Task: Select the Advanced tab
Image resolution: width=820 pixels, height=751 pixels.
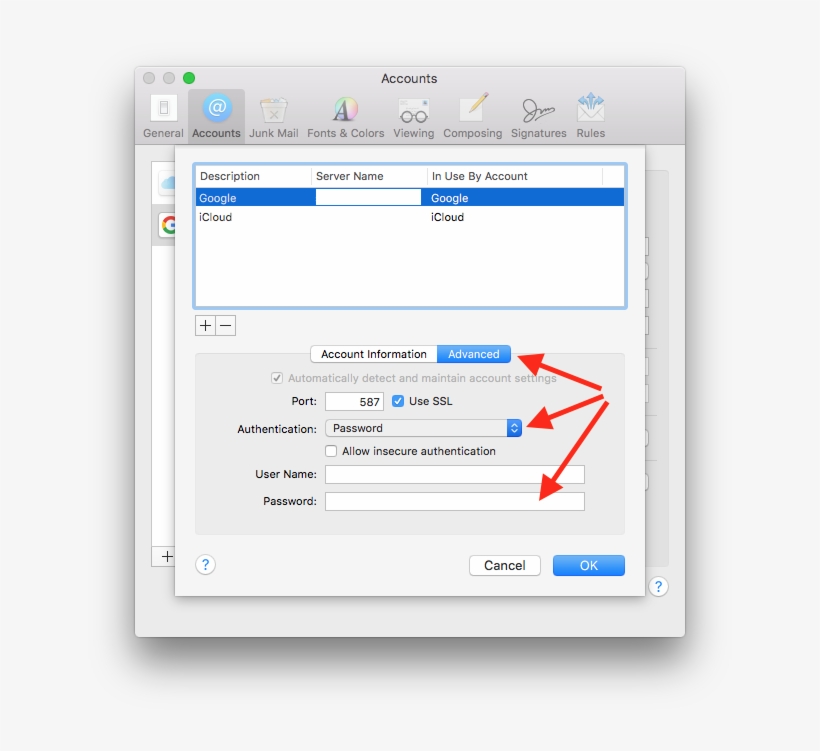Action: point(474,354)
